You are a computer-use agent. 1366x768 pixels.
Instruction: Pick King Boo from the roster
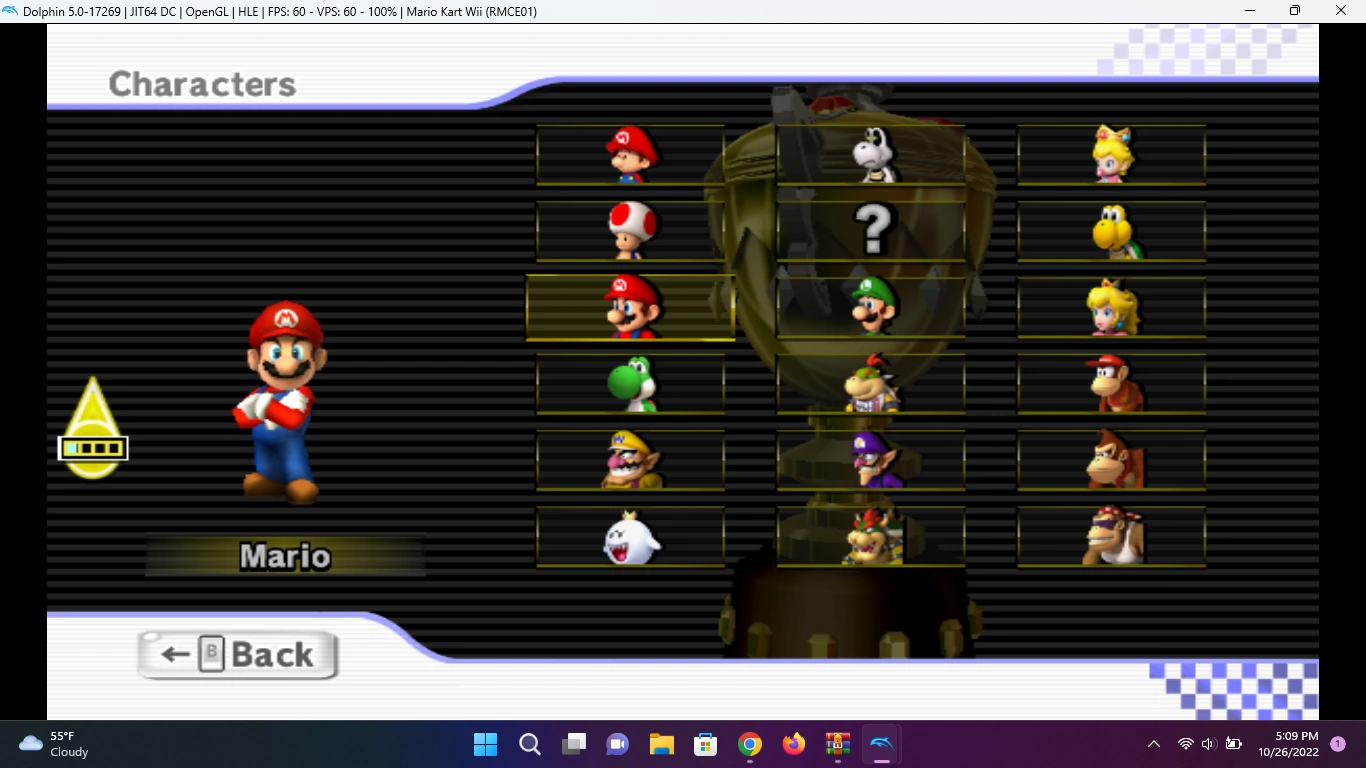pyautogui.click(x=630, y=537)
